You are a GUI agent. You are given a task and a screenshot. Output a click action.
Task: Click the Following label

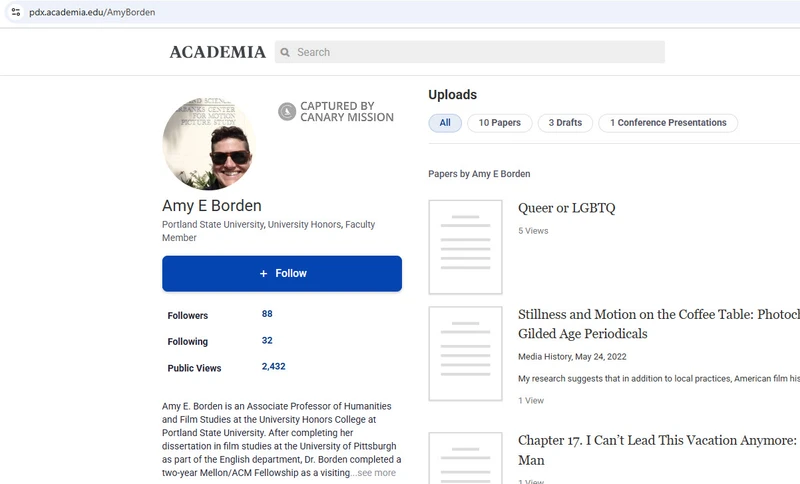tap(188, 342)
